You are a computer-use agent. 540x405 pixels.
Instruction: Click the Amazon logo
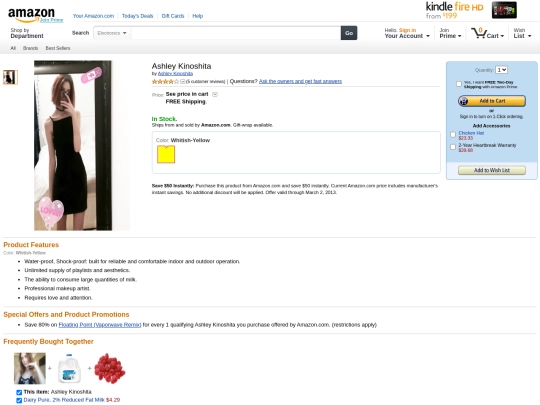click(31, 14)
